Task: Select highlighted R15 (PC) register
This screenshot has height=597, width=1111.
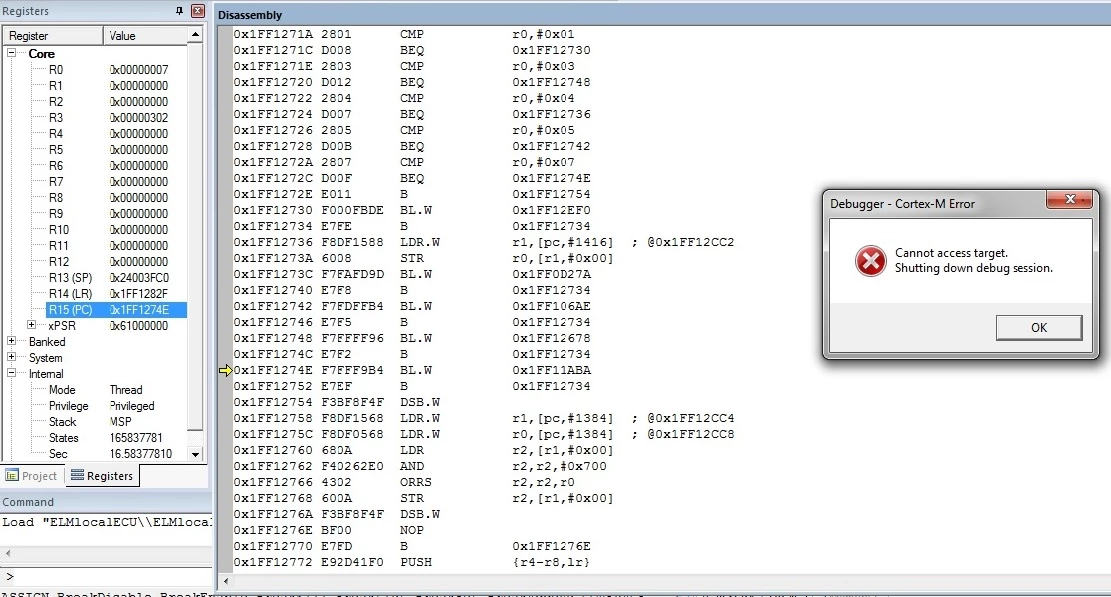Action: (x=116, y=309)
